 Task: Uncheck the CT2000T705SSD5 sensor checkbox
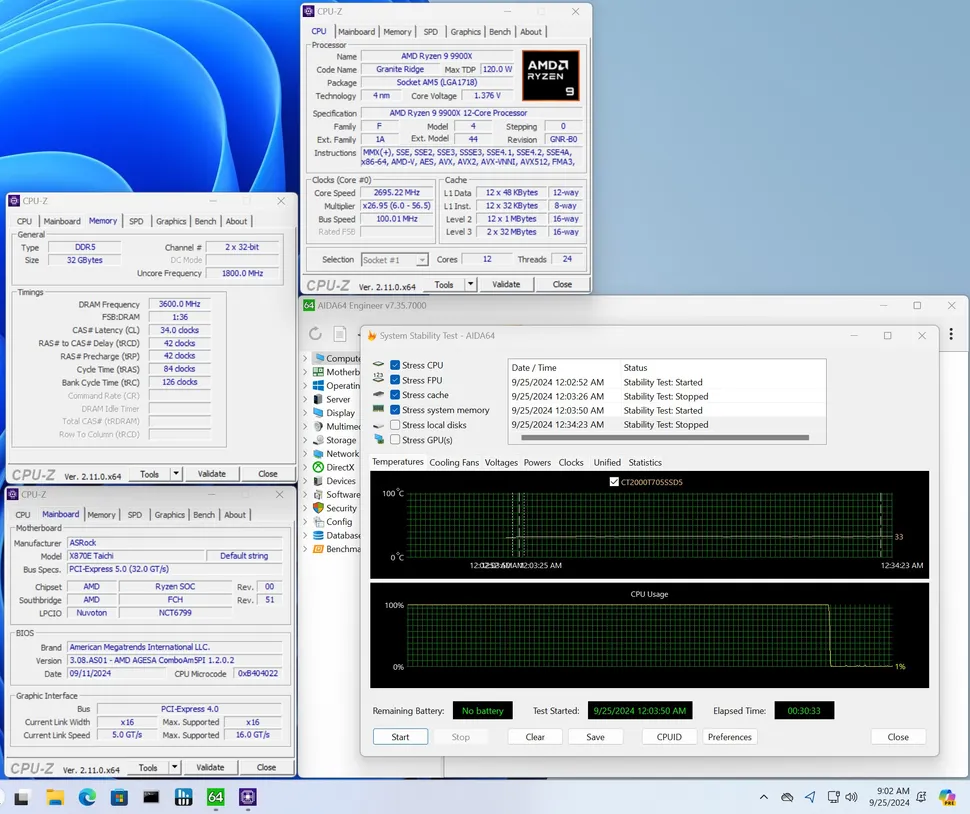(x=614, y=481)
